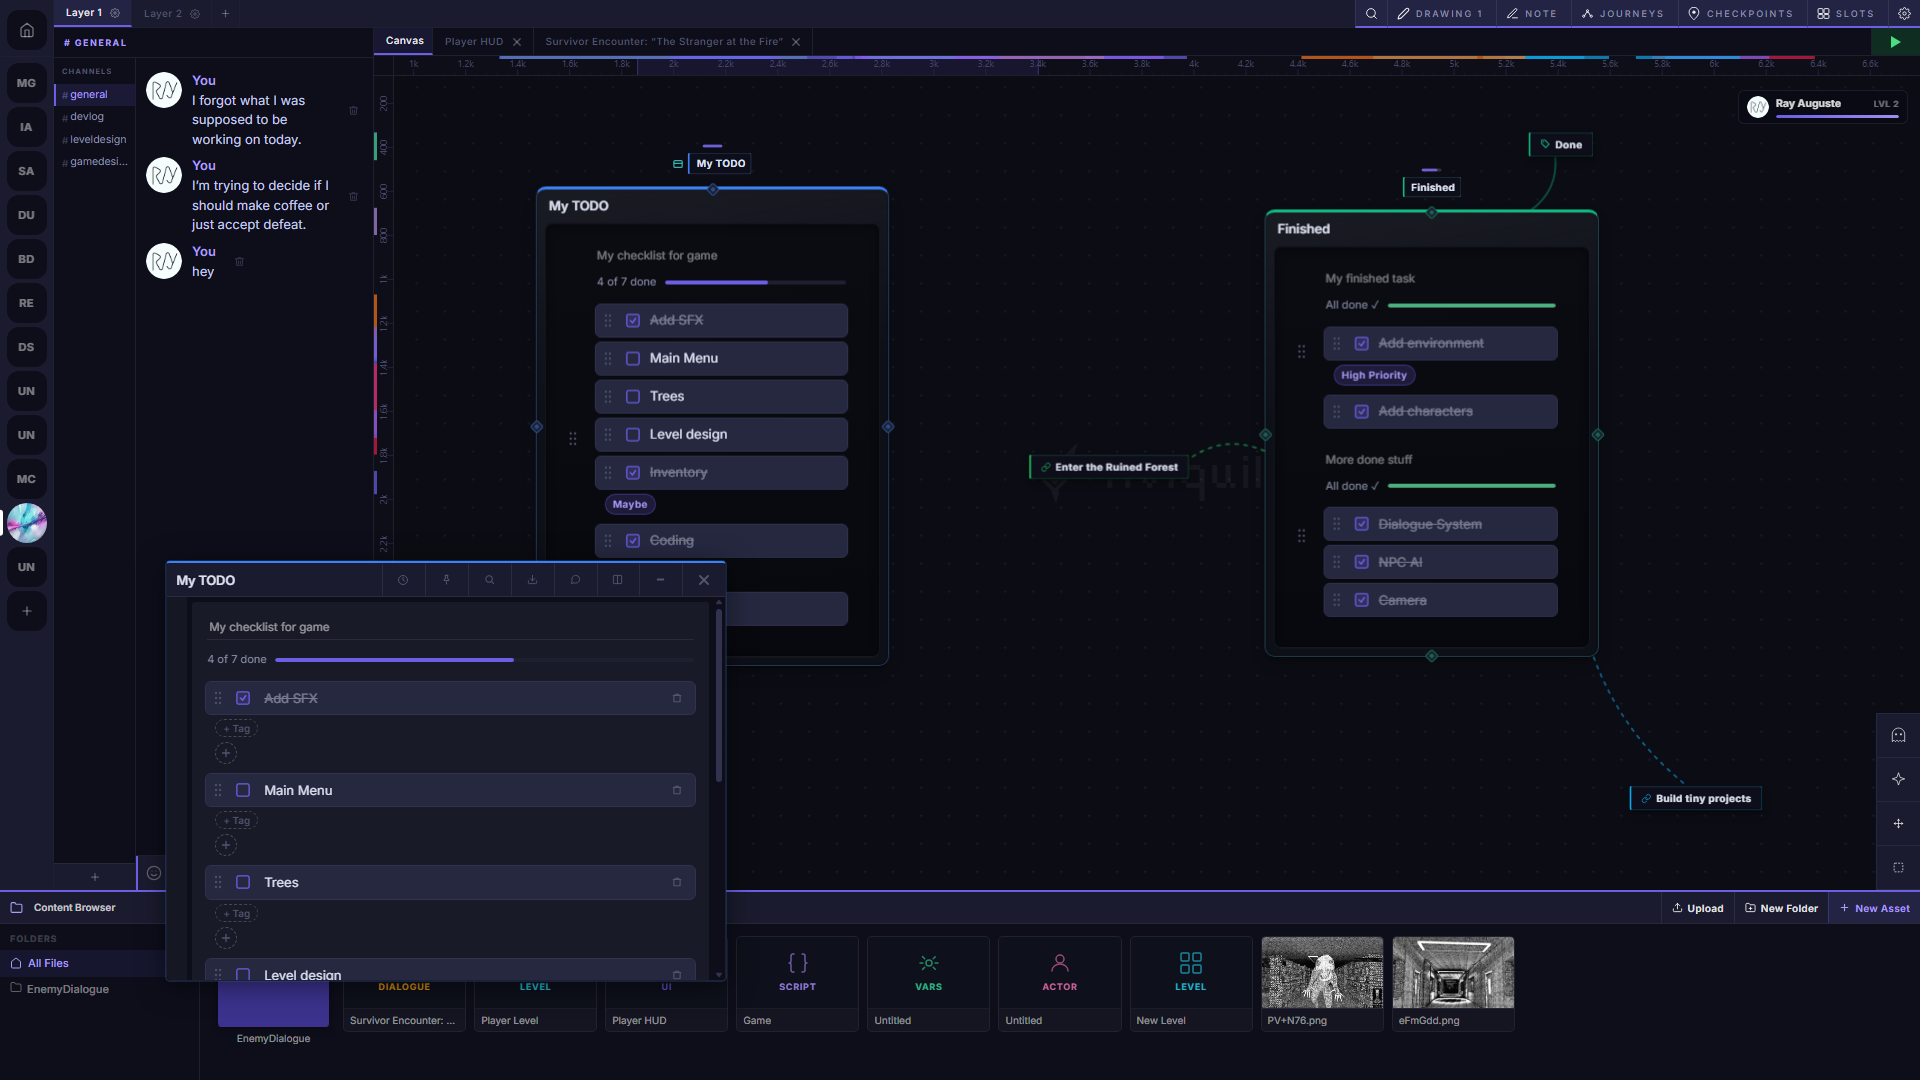Open Checkpoints in the top toolbar

1741,14
